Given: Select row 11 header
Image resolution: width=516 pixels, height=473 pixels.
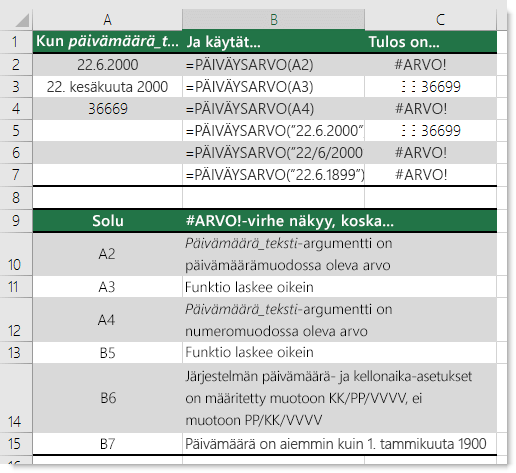Looking at the screenshot, I should (x=16, y=287).
